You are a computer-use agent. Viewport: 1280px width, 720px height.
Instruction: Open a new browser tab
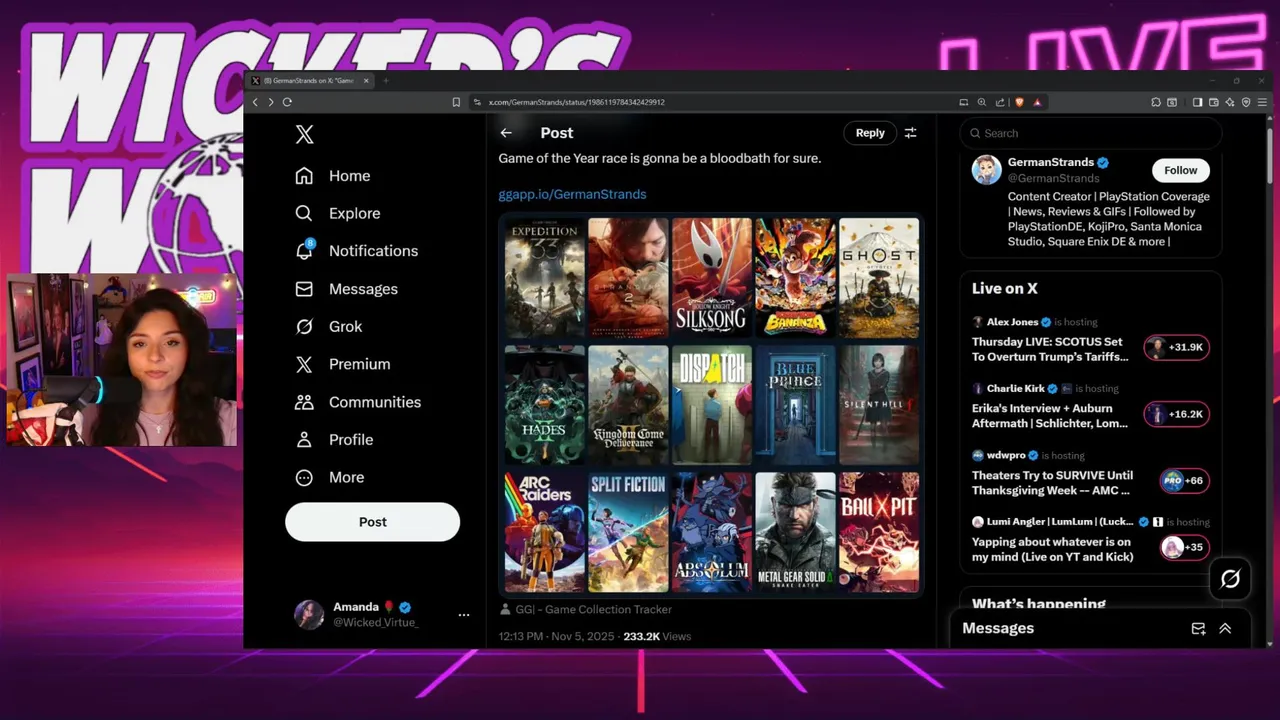(386, 81)
